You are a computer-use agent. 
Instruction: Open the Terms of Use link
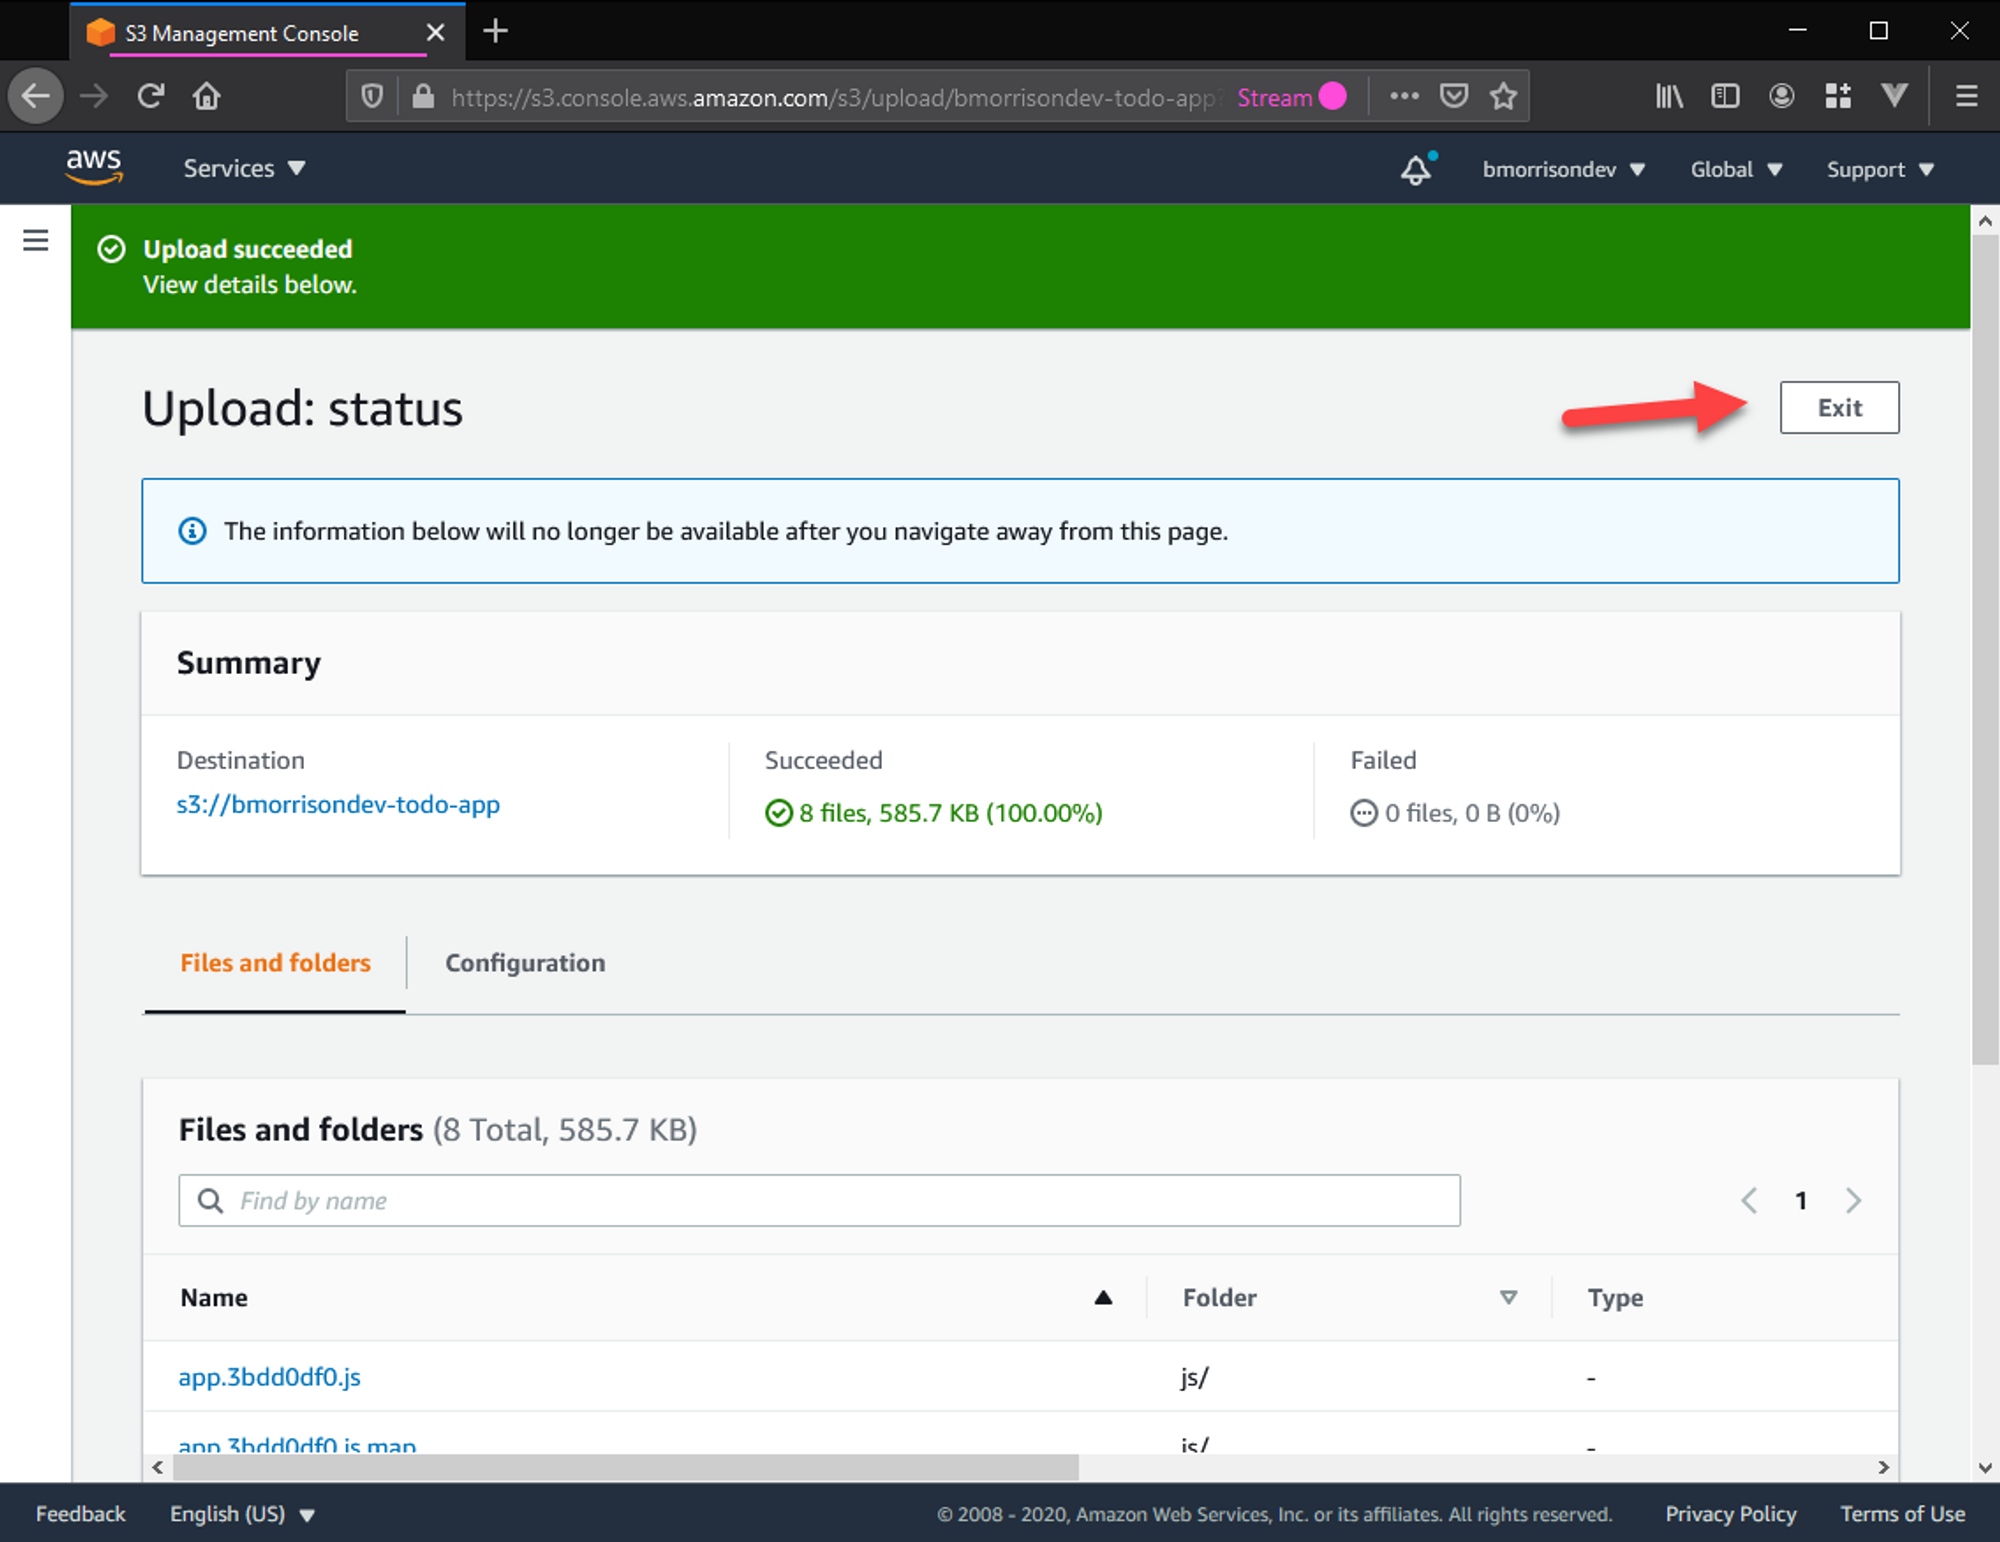pos(1902,1513)
